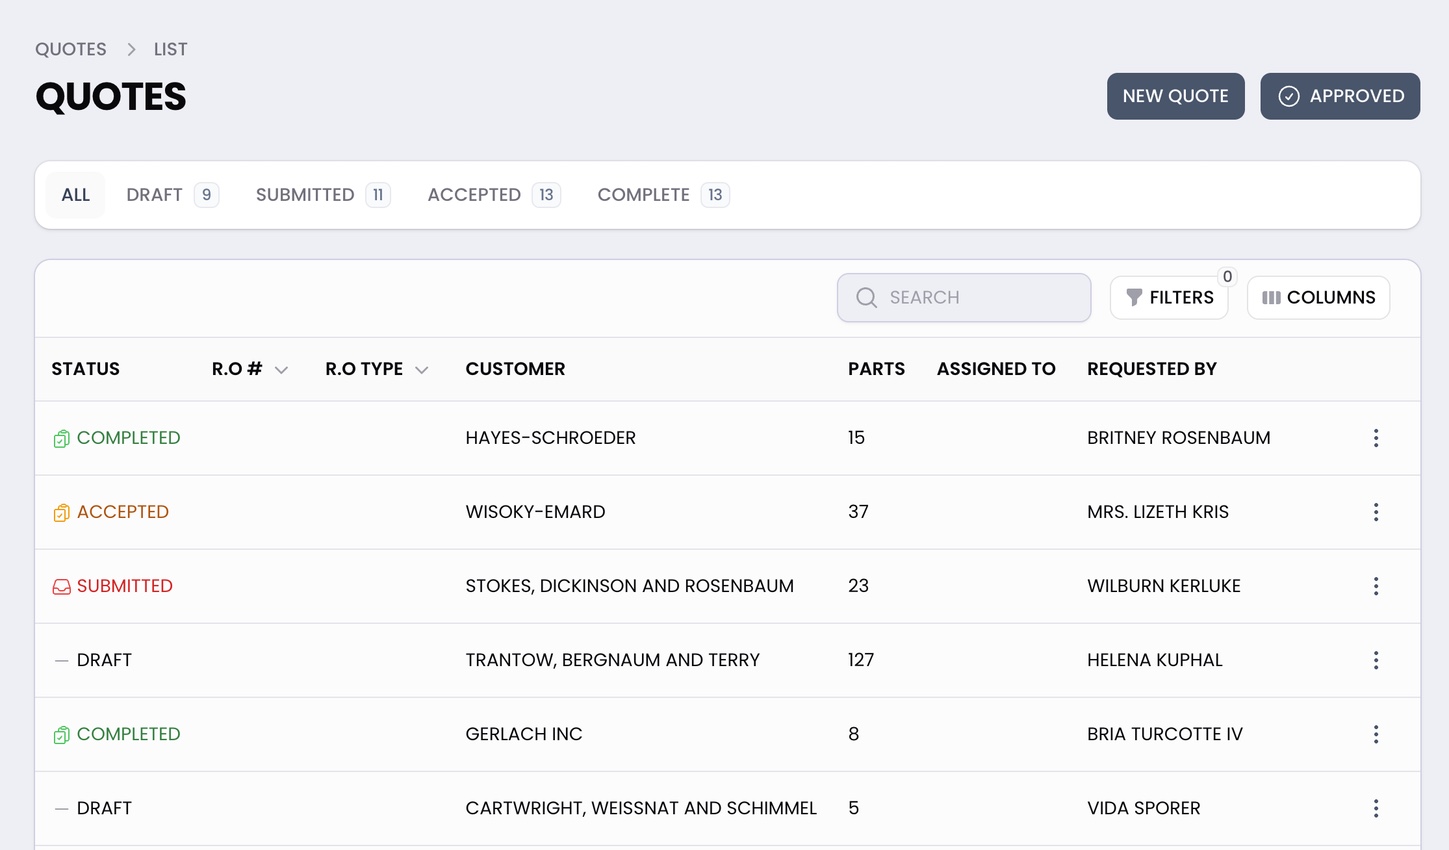Click the filter count badge showing 0
Image resolution: width=1449 pixels, height=850 pixels.
(1226, 276)
